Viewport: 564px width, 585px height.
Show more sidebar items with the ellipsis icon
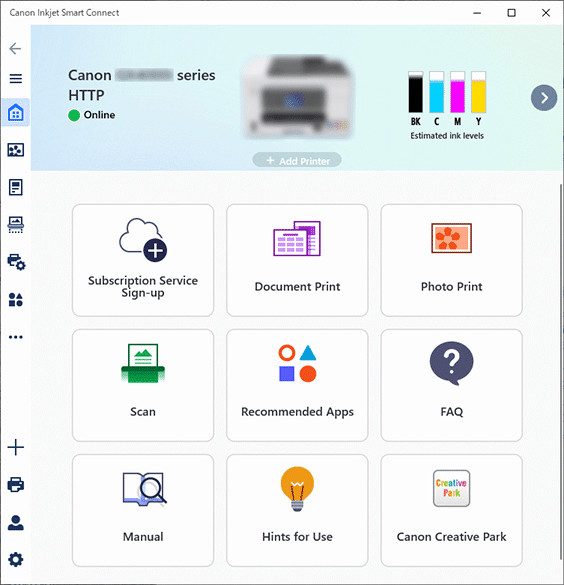(16, 337)
